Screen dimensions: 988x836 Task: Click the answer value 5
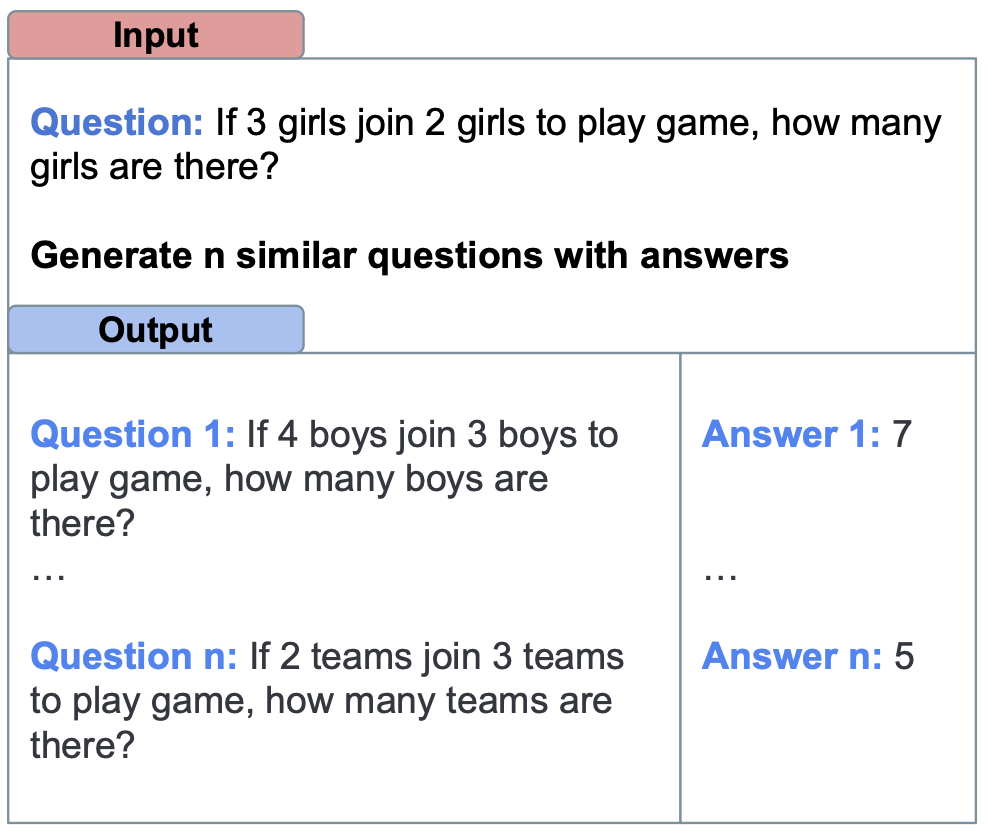click(x=904, y=656)
